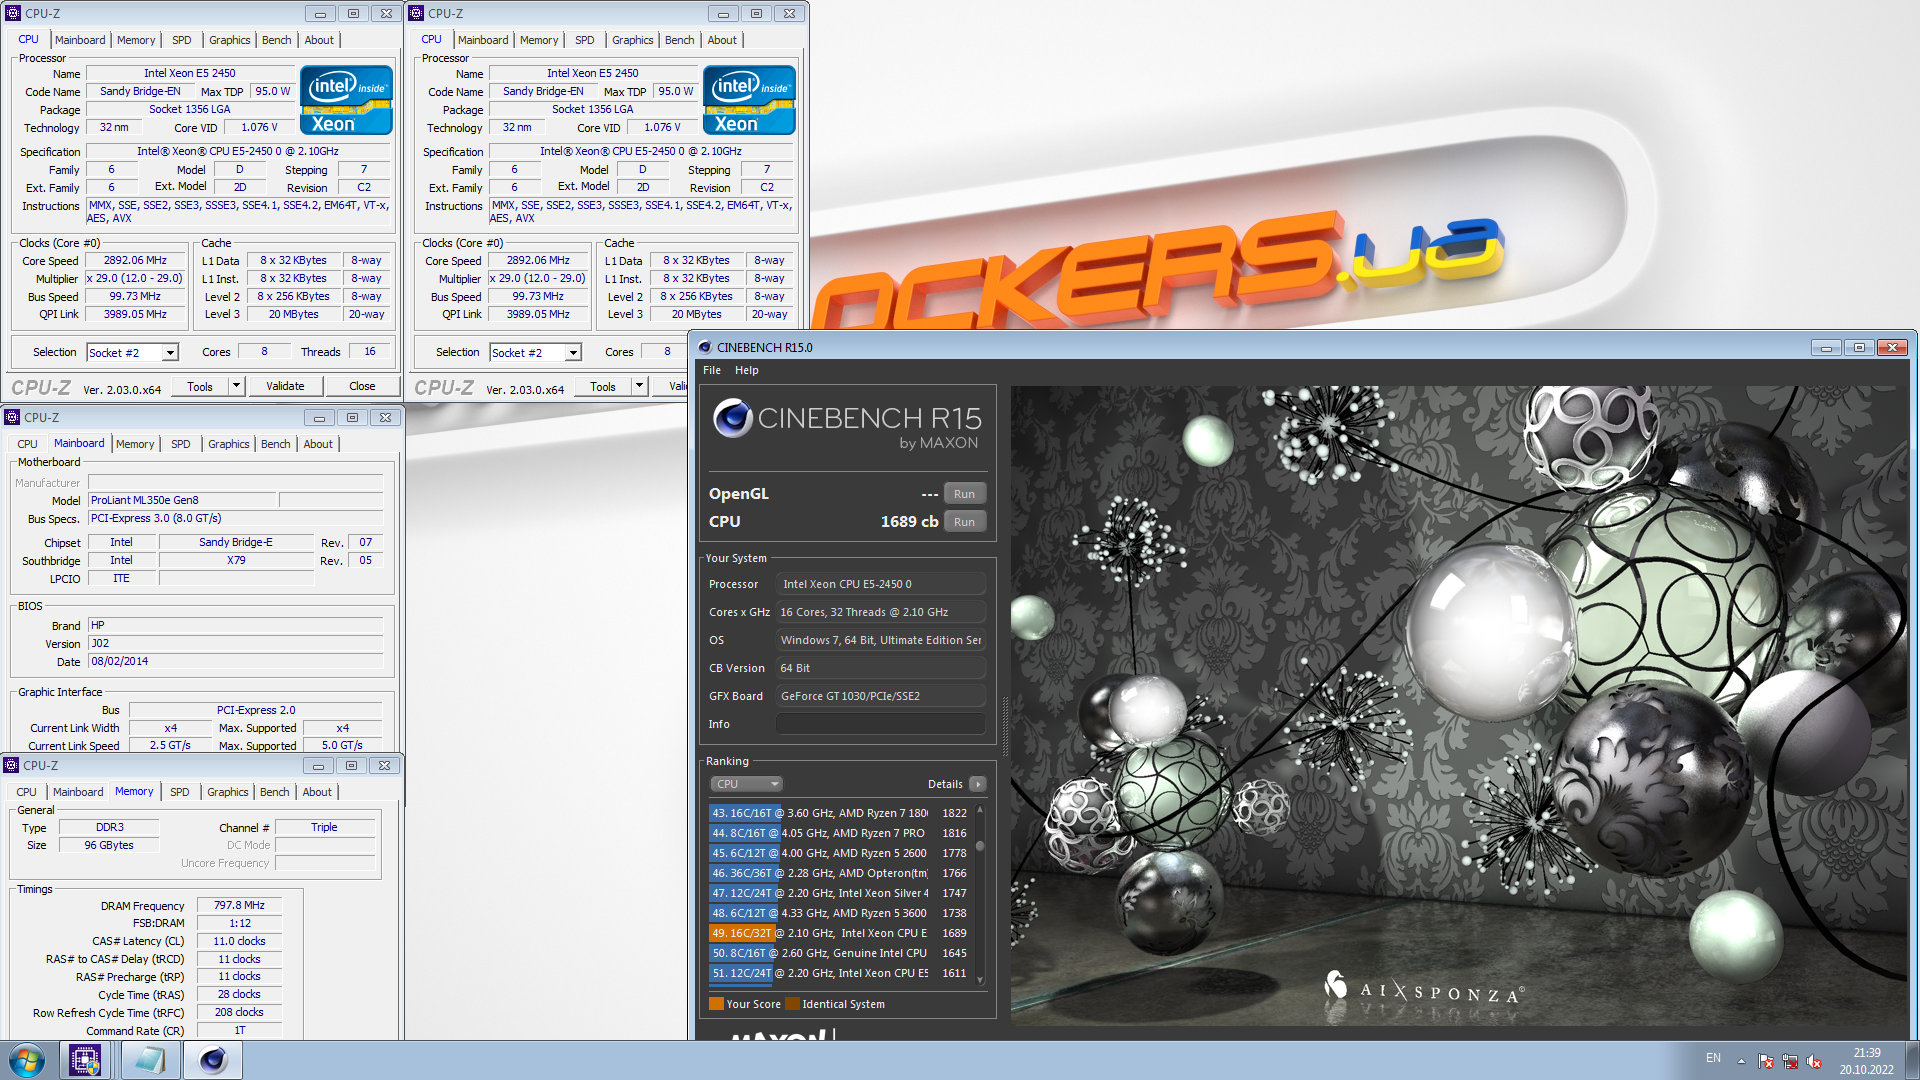The image size is (1920, 1080).
Task: Click the Intel Xeon logo in the CPU-Z window behind Cinebench
Action: click(x=749, y=100)
